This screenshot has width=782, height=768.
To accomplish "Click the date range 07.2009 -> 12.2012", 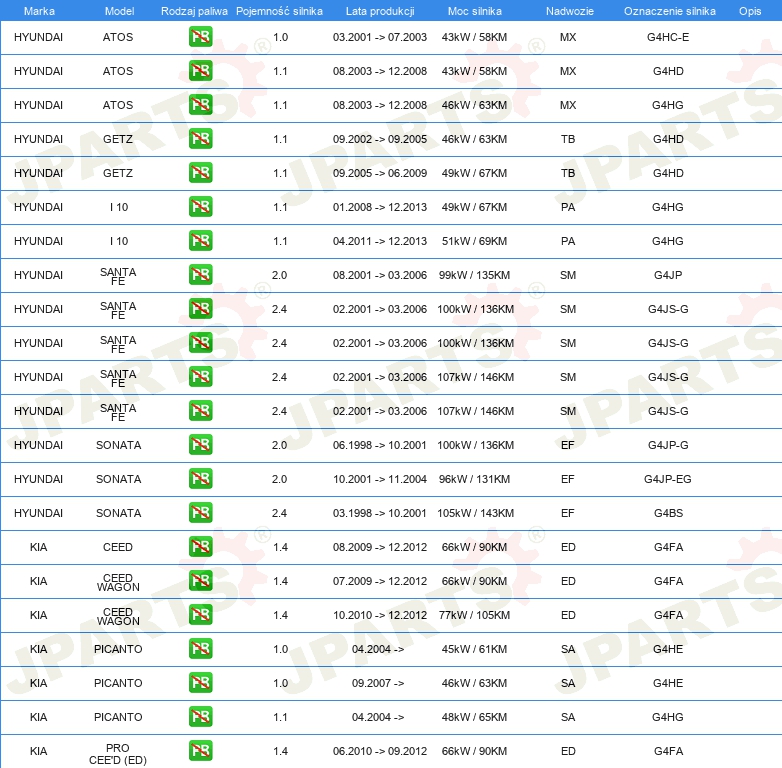I will [x=380, y=581].
